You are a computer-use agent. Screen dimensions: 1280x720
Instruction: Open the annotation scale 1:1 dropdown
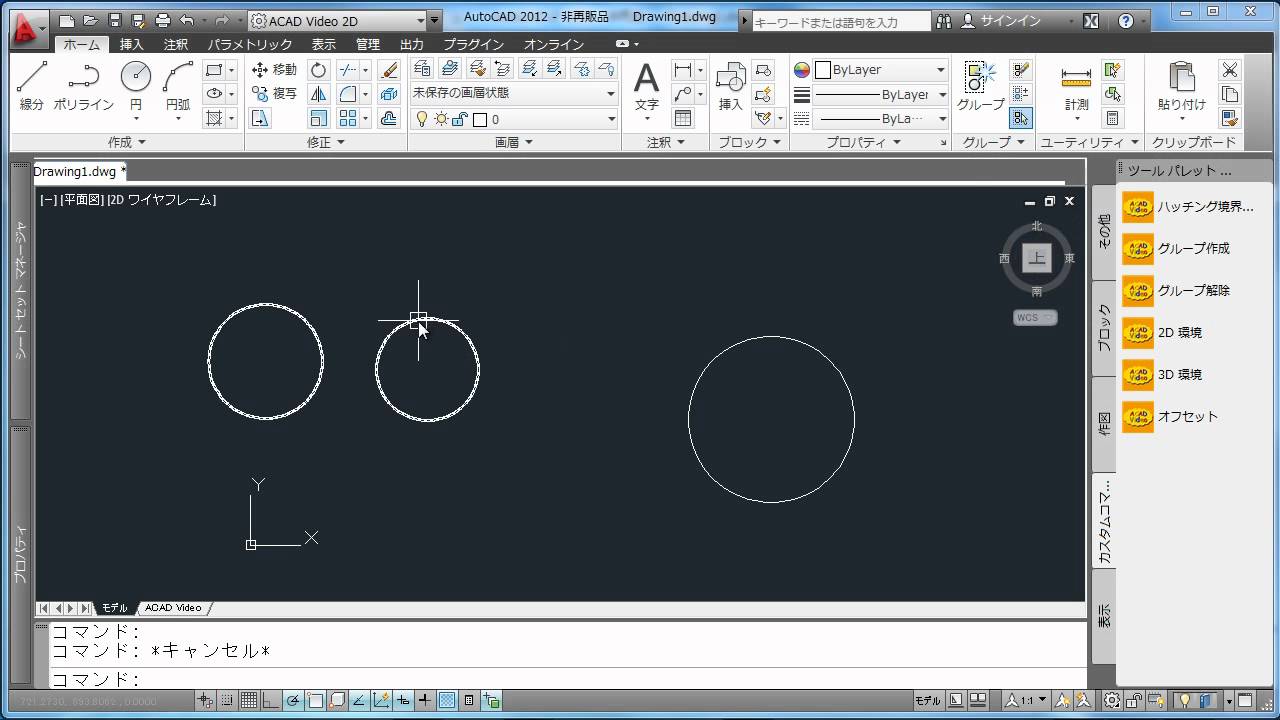(1027, 700)
